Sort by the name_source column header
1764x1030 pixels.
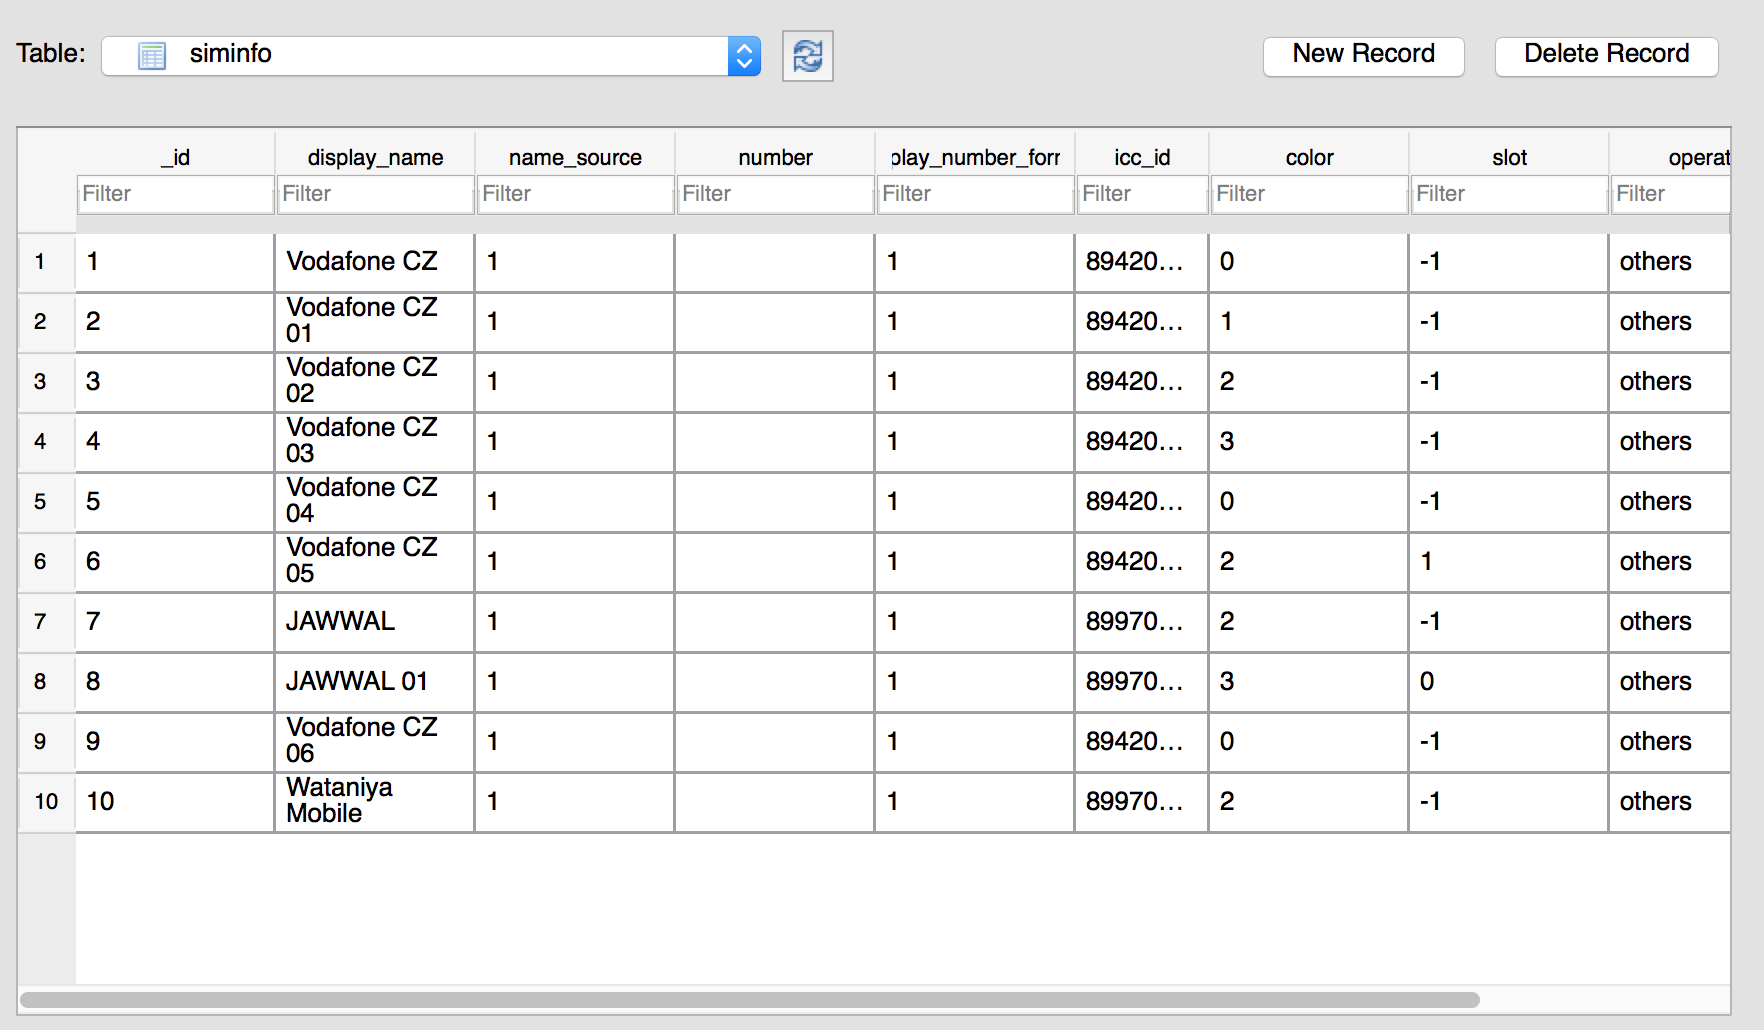click(x=575, y=157)
